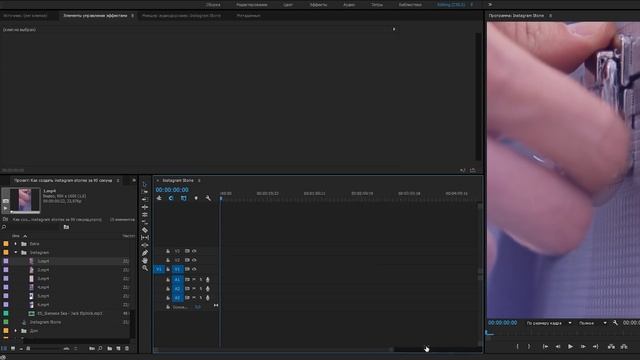Toggle A1 track targeting button

tap(177, 280)
